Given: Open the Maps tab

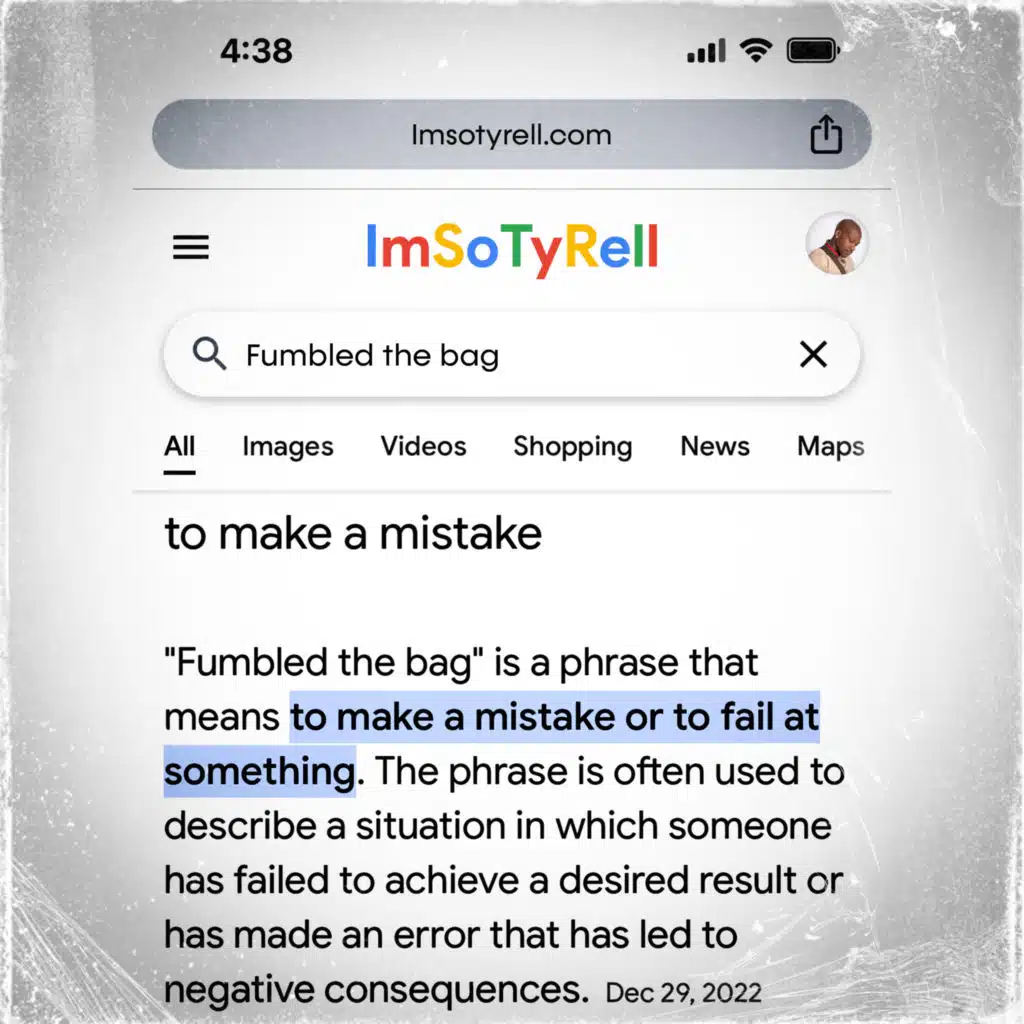Looking at the screenshot, I should click(x=830, y=446).
